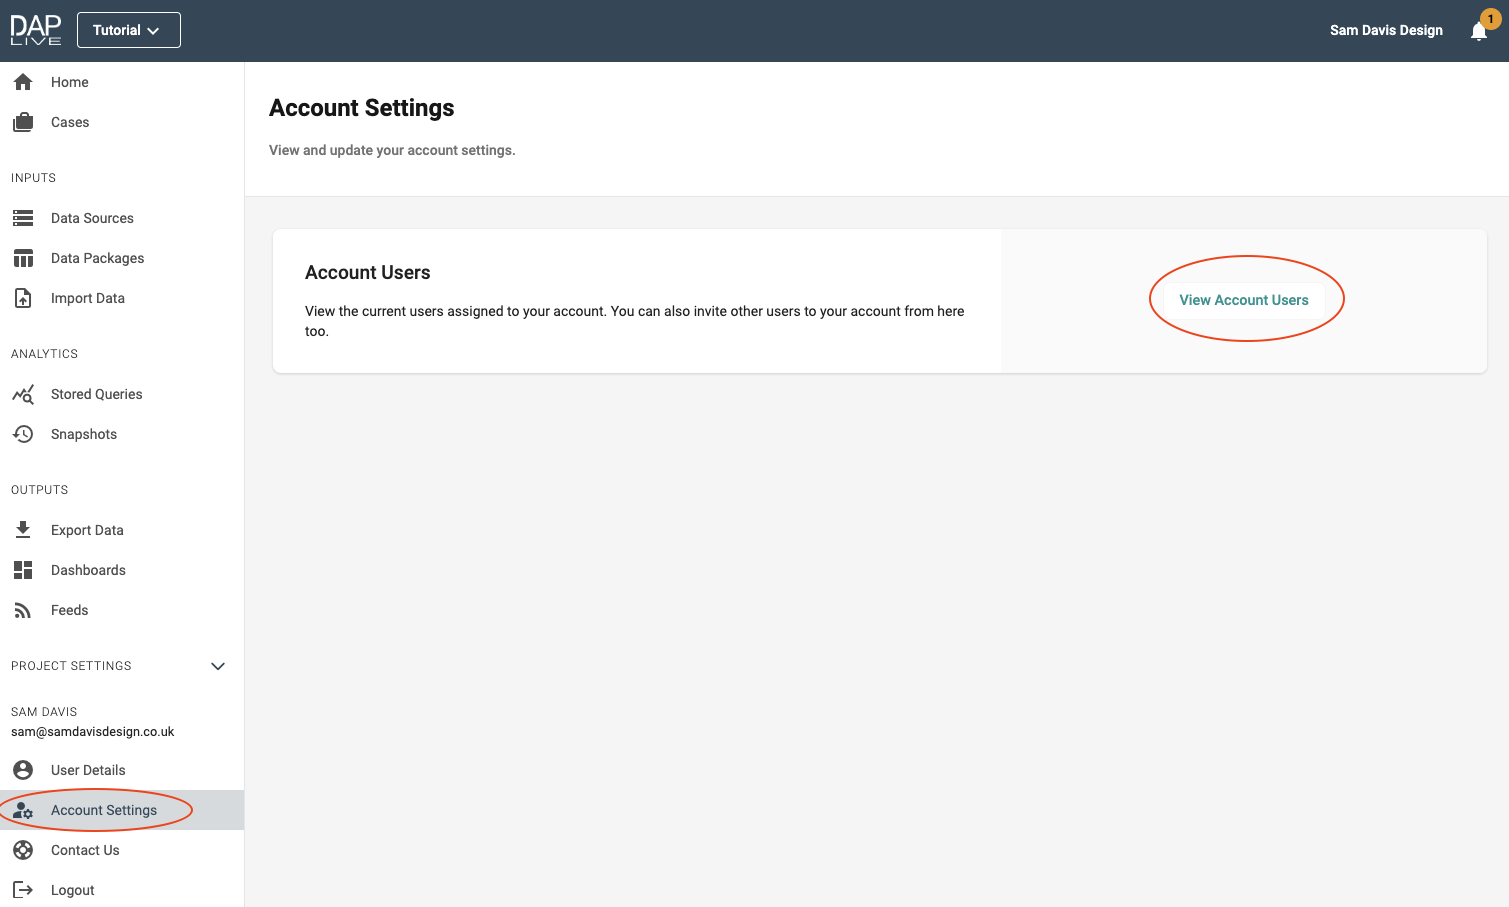Expand the Project Settings chevron
Viewport: 1509px width, 907px height.
pyautogui.click(x=218, y=666)
